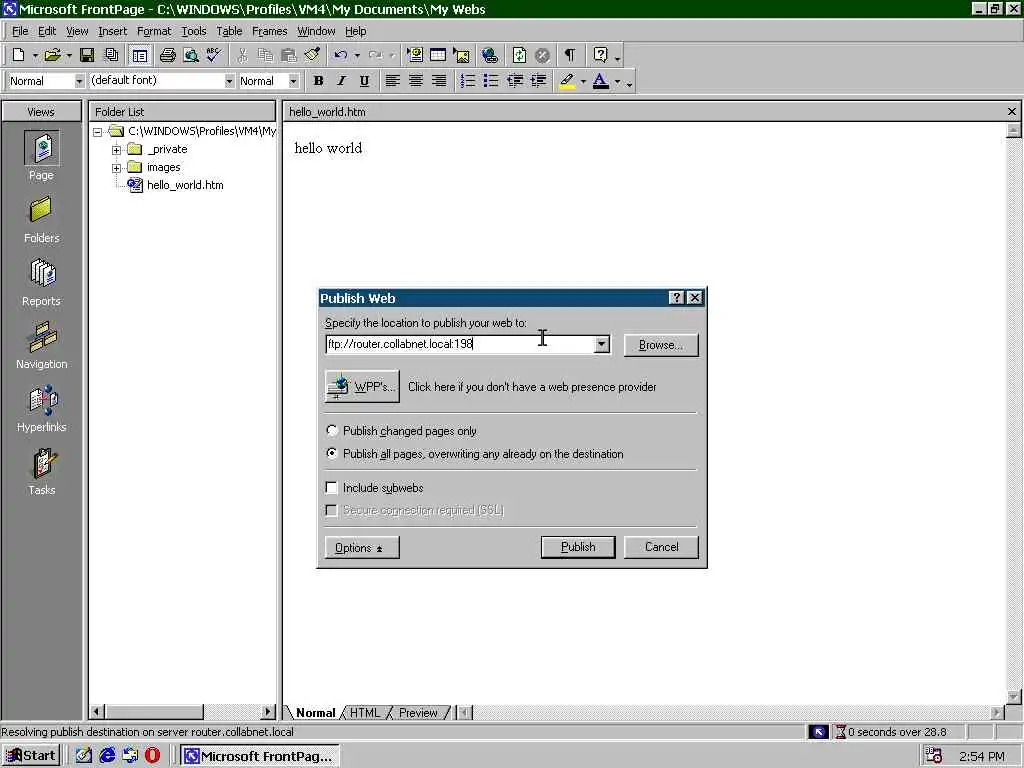Image resolution: width=1024 pixels, height=768 pixels.
Task: Toggle Show All paragraph marks icon
Action: coord(570,56)
